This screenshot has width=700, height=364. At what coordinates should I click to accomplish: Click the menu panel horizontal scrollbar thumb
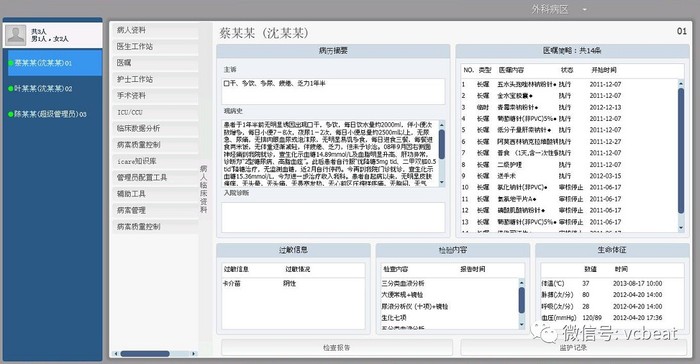pyautogui.click(x=145, y=354)
